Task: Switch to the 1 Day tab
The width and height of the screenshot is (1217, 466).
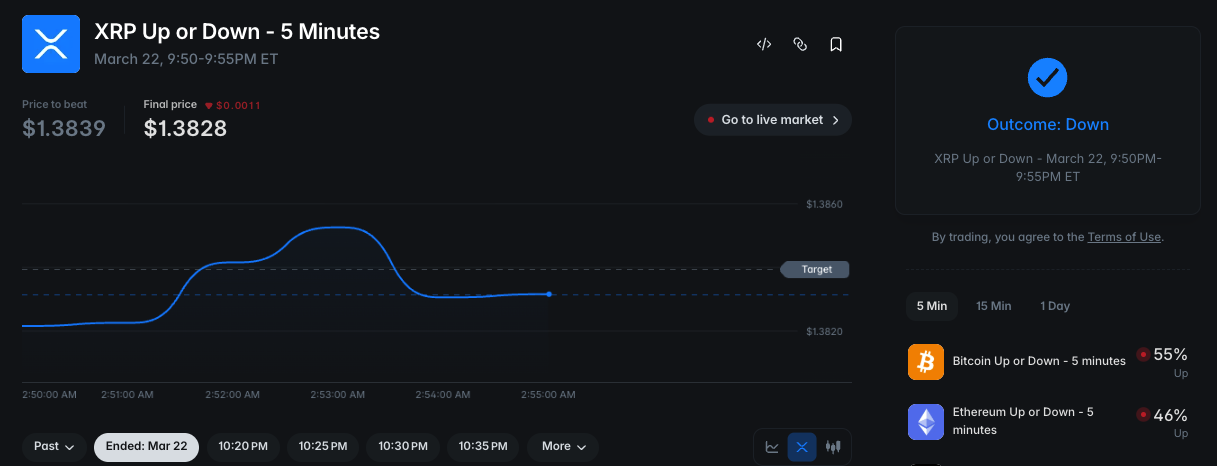Action: click(1054, 306)
